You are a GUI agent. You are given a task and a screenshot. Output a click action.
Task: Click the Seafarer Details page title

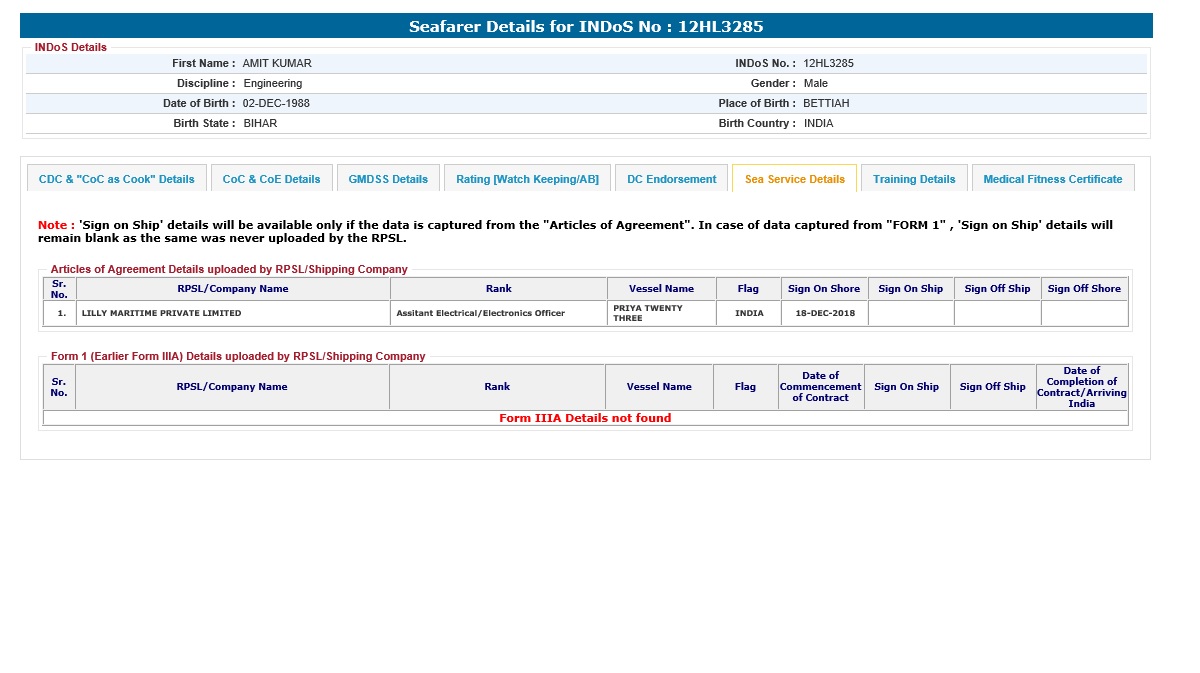(x=586, y=26)
